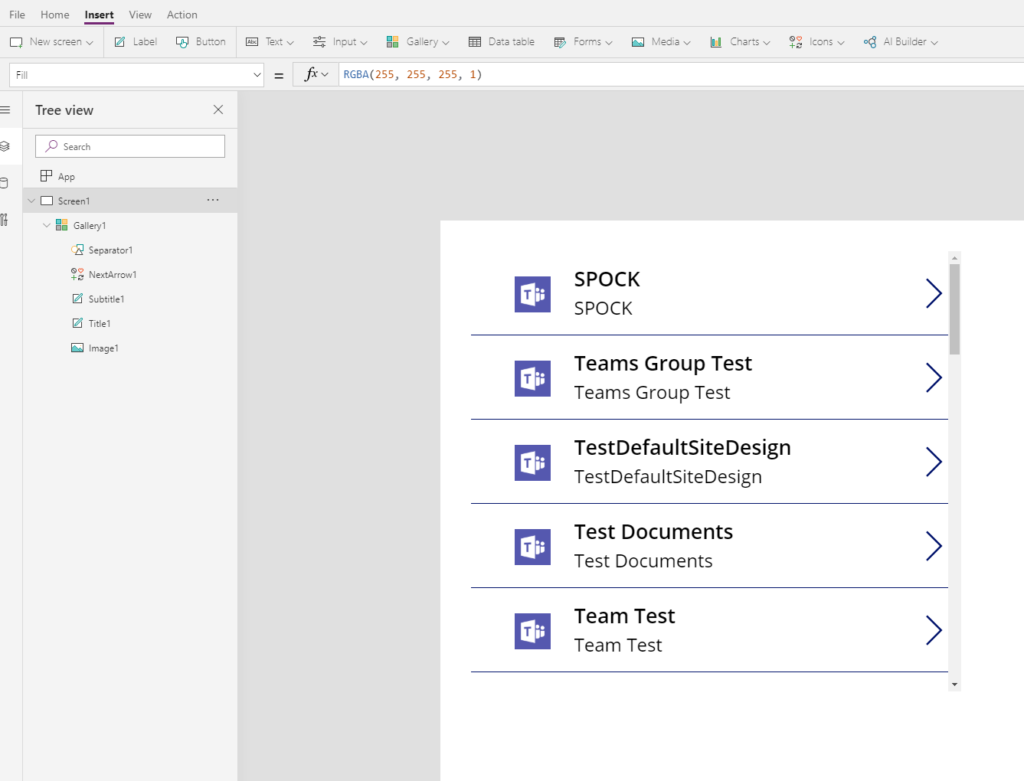Collapse the Gallery1 tree node
1024x781 pixels.
[46, 225]
